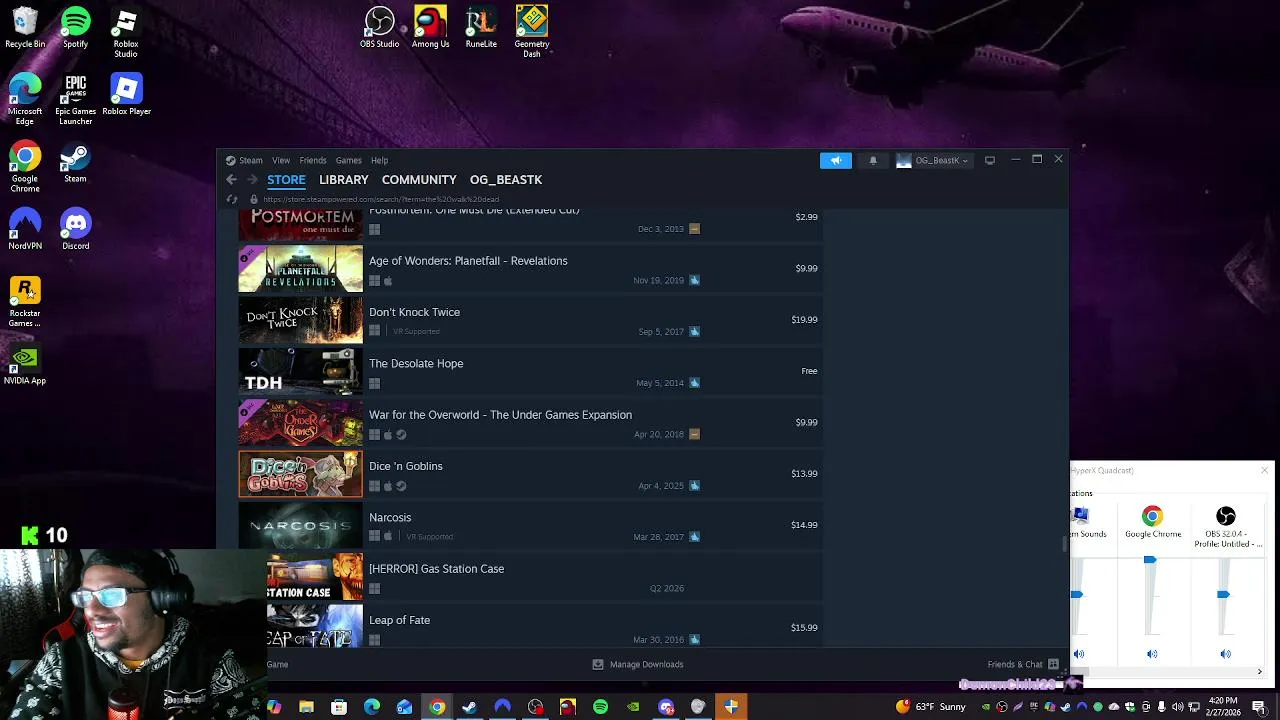The height and width of the screenshot is (720, 1280).
Task: Switch to Chrome in taskbar
Action: pyautogui.click(x=437, y=707)
